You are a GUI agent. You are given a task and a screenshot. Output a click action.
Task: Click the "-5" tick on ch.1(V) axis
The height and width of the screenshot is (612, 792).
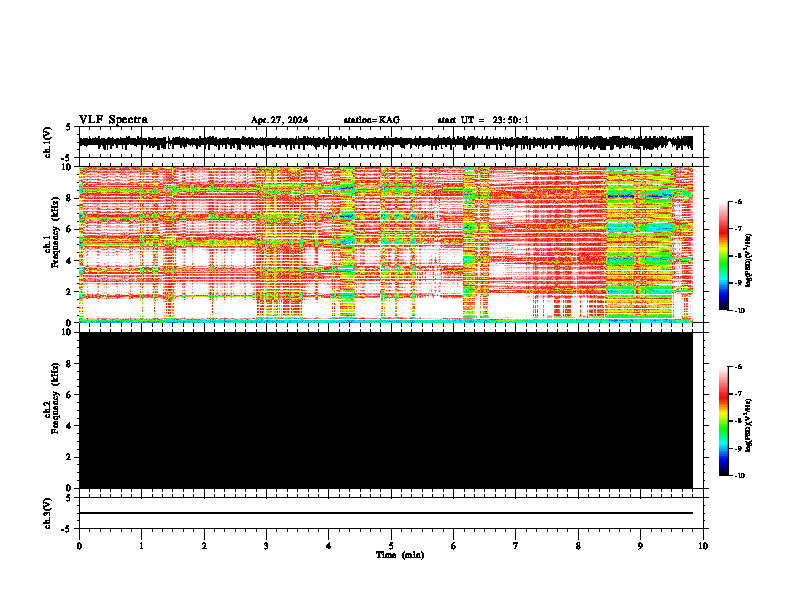pyautogui.click(x=67, y=157)
